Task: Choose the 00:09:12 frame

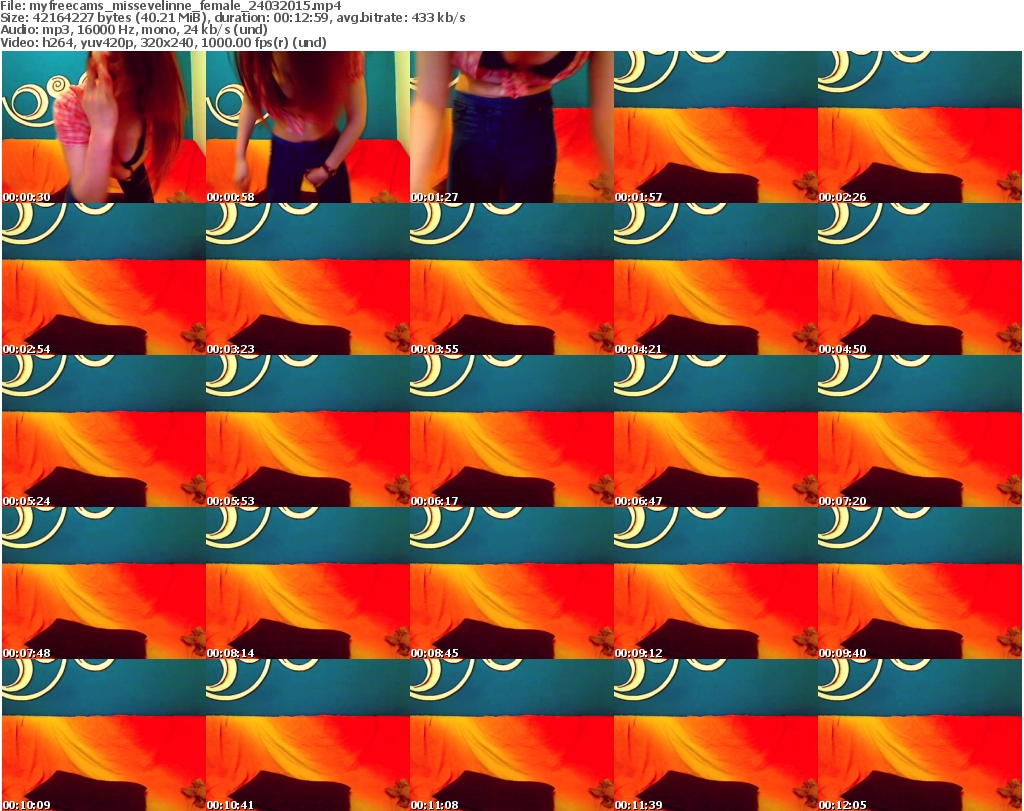Action: pos(716,583)
